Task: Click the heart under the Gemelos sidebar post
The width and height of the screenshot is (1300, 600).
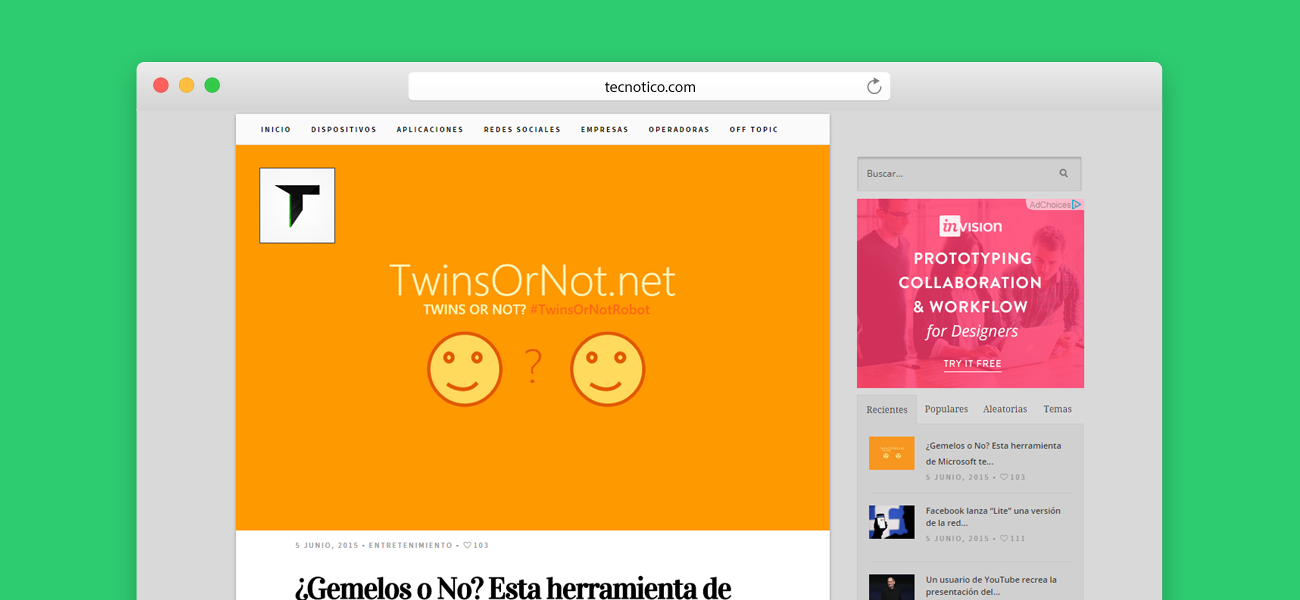Action: pyautogui.click(x=1004, y=477)
